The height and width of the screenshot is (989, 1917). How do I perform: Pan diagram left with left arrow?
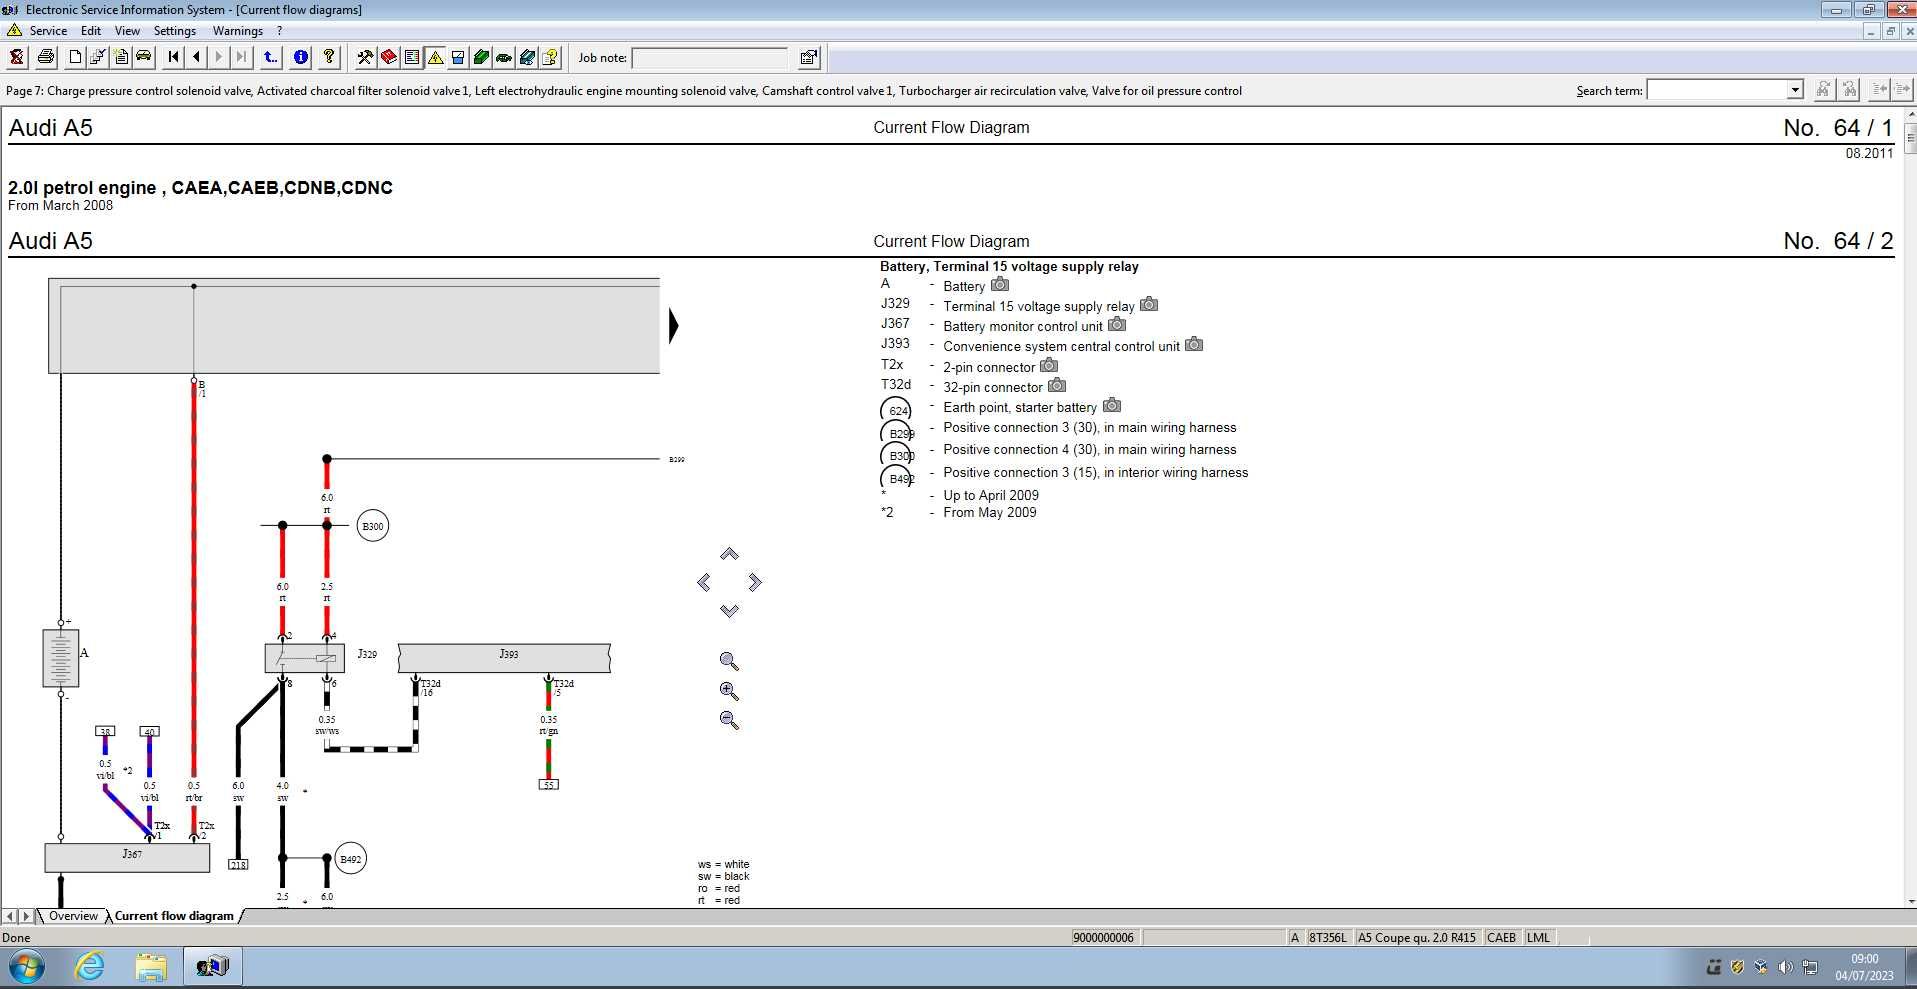704,582
